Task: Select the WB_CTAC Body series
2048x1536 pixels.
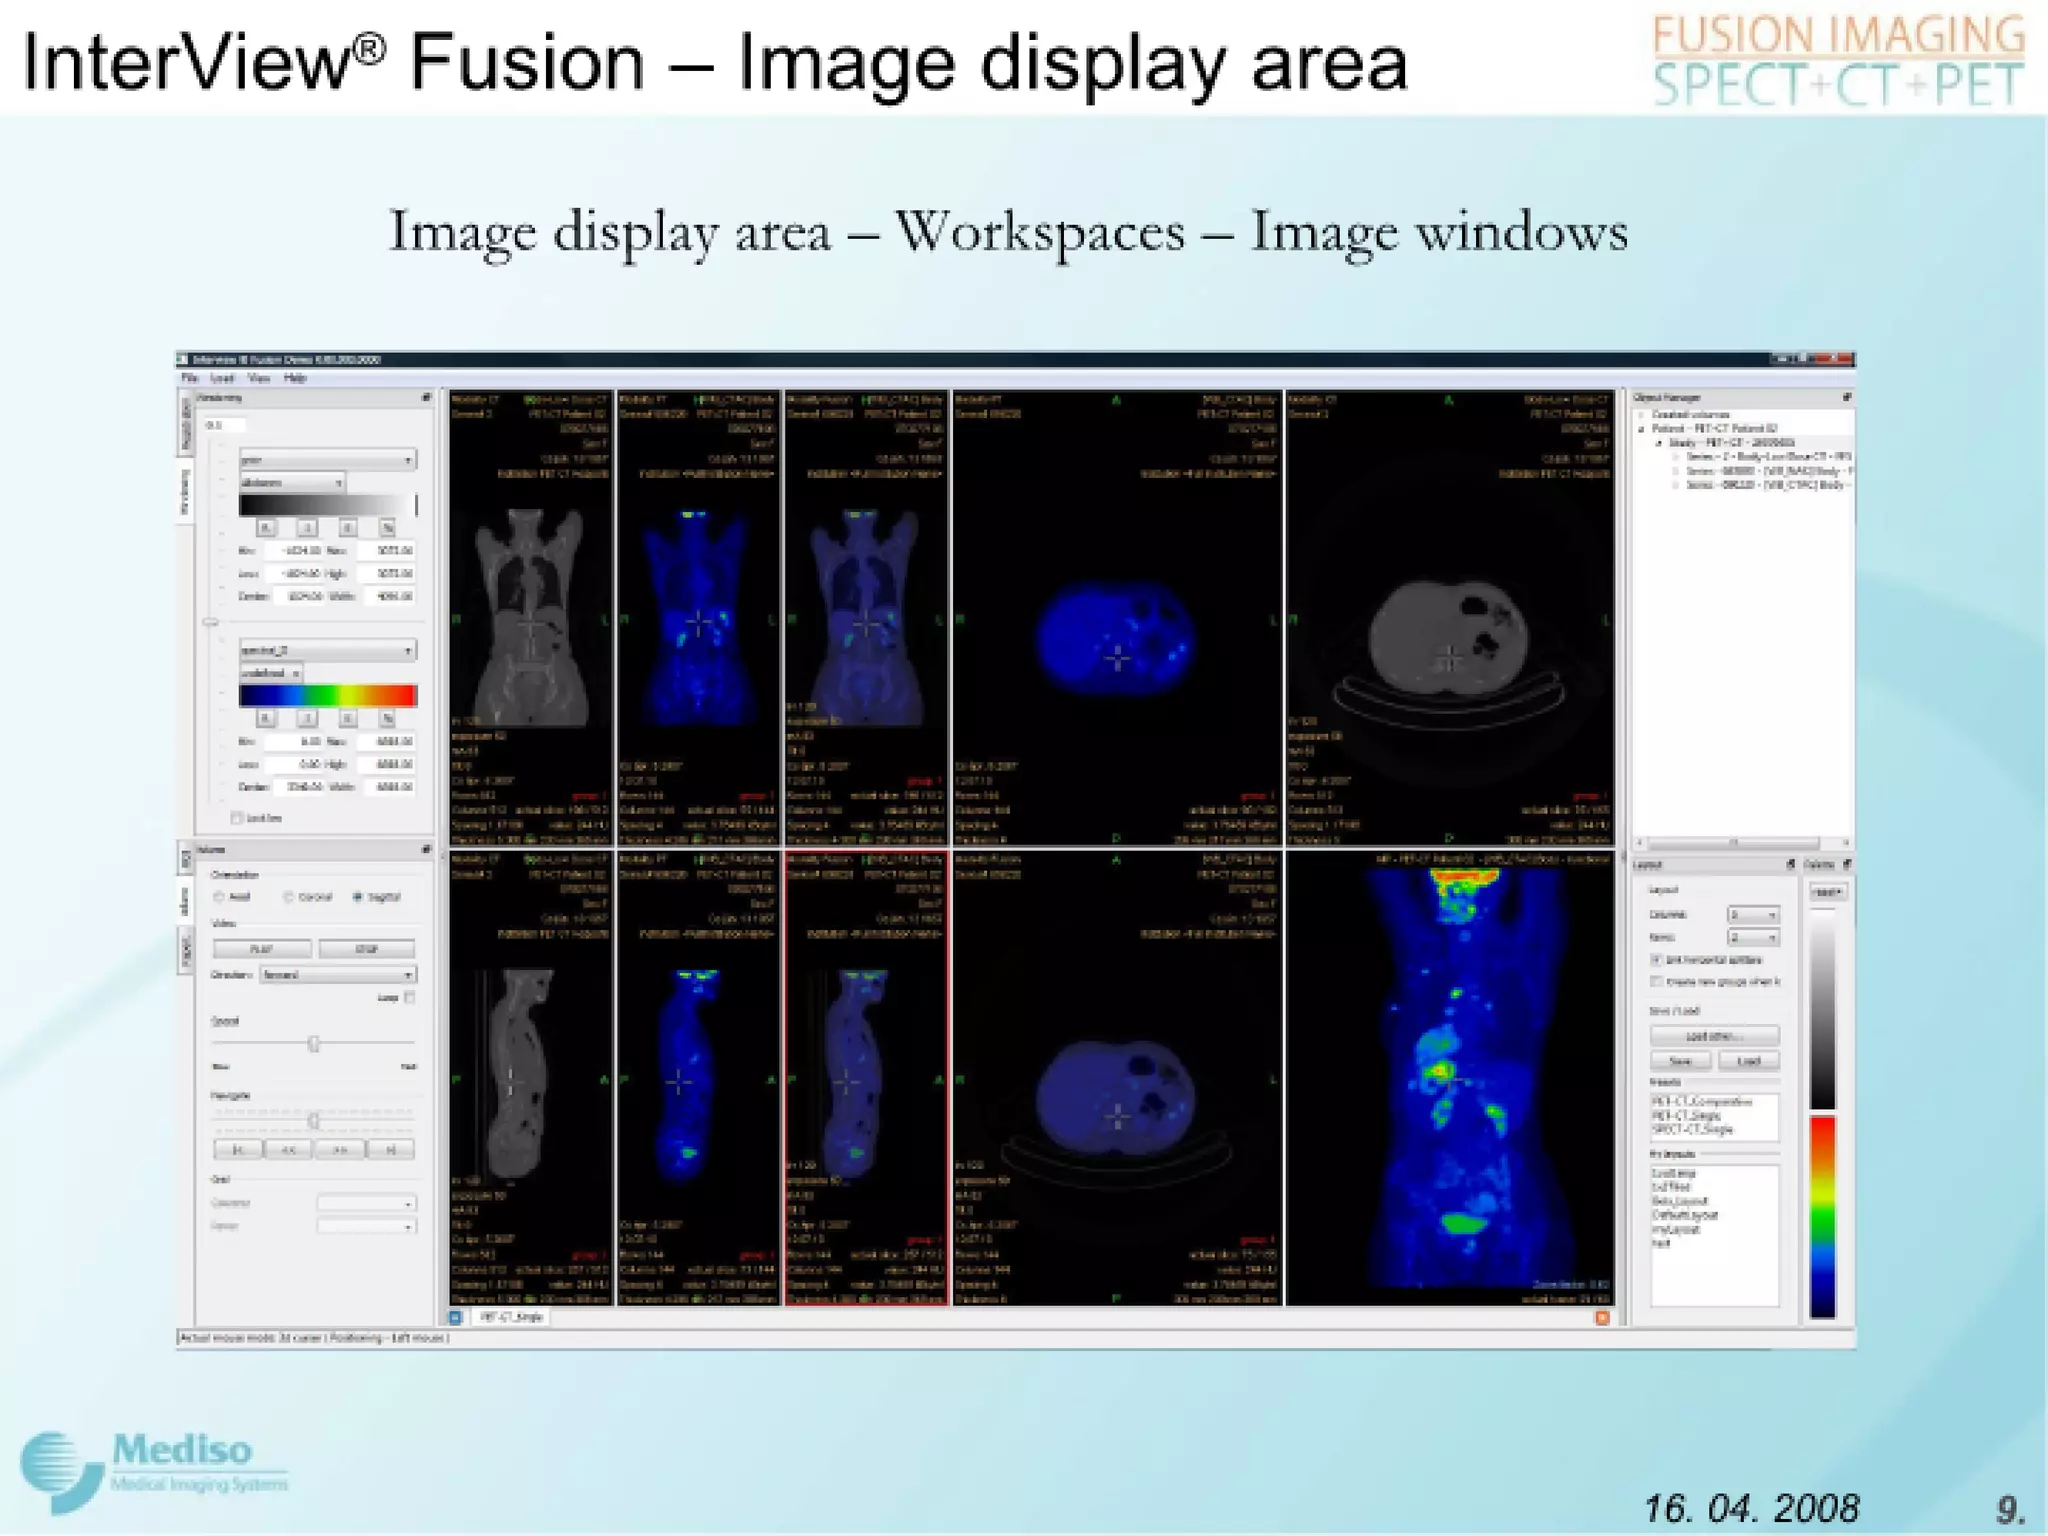Action: pyautogui.click(x=1768, y=485)
